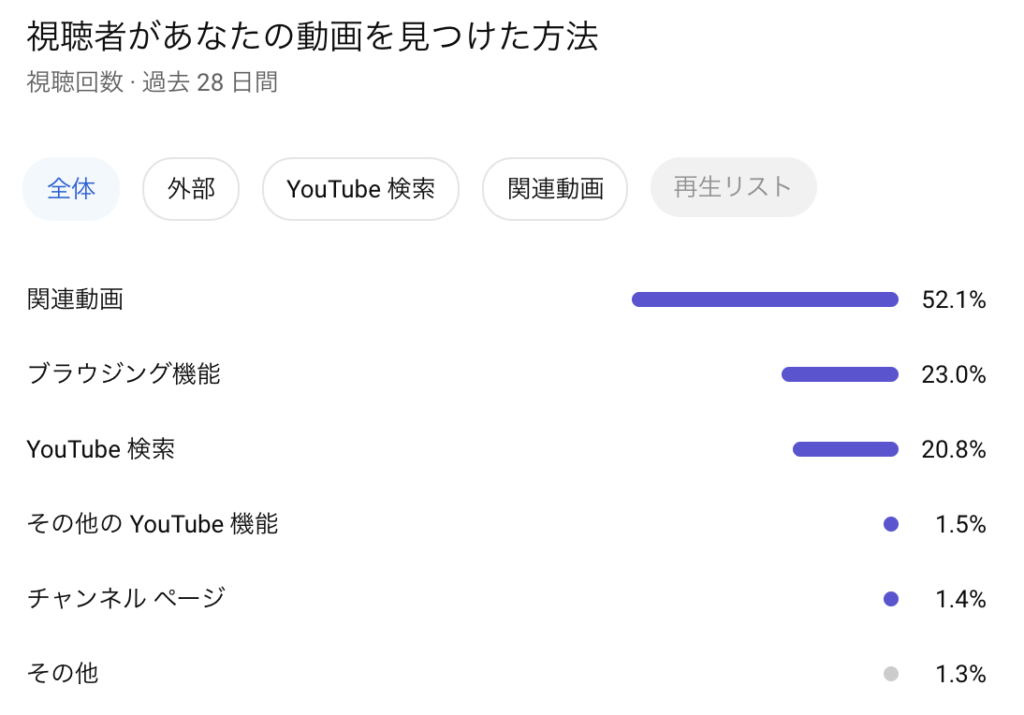Click the その他の YouTube 機能 label
Viewport: 1024px width, 715px height.
pyautogui.click(x=152, y=523)
